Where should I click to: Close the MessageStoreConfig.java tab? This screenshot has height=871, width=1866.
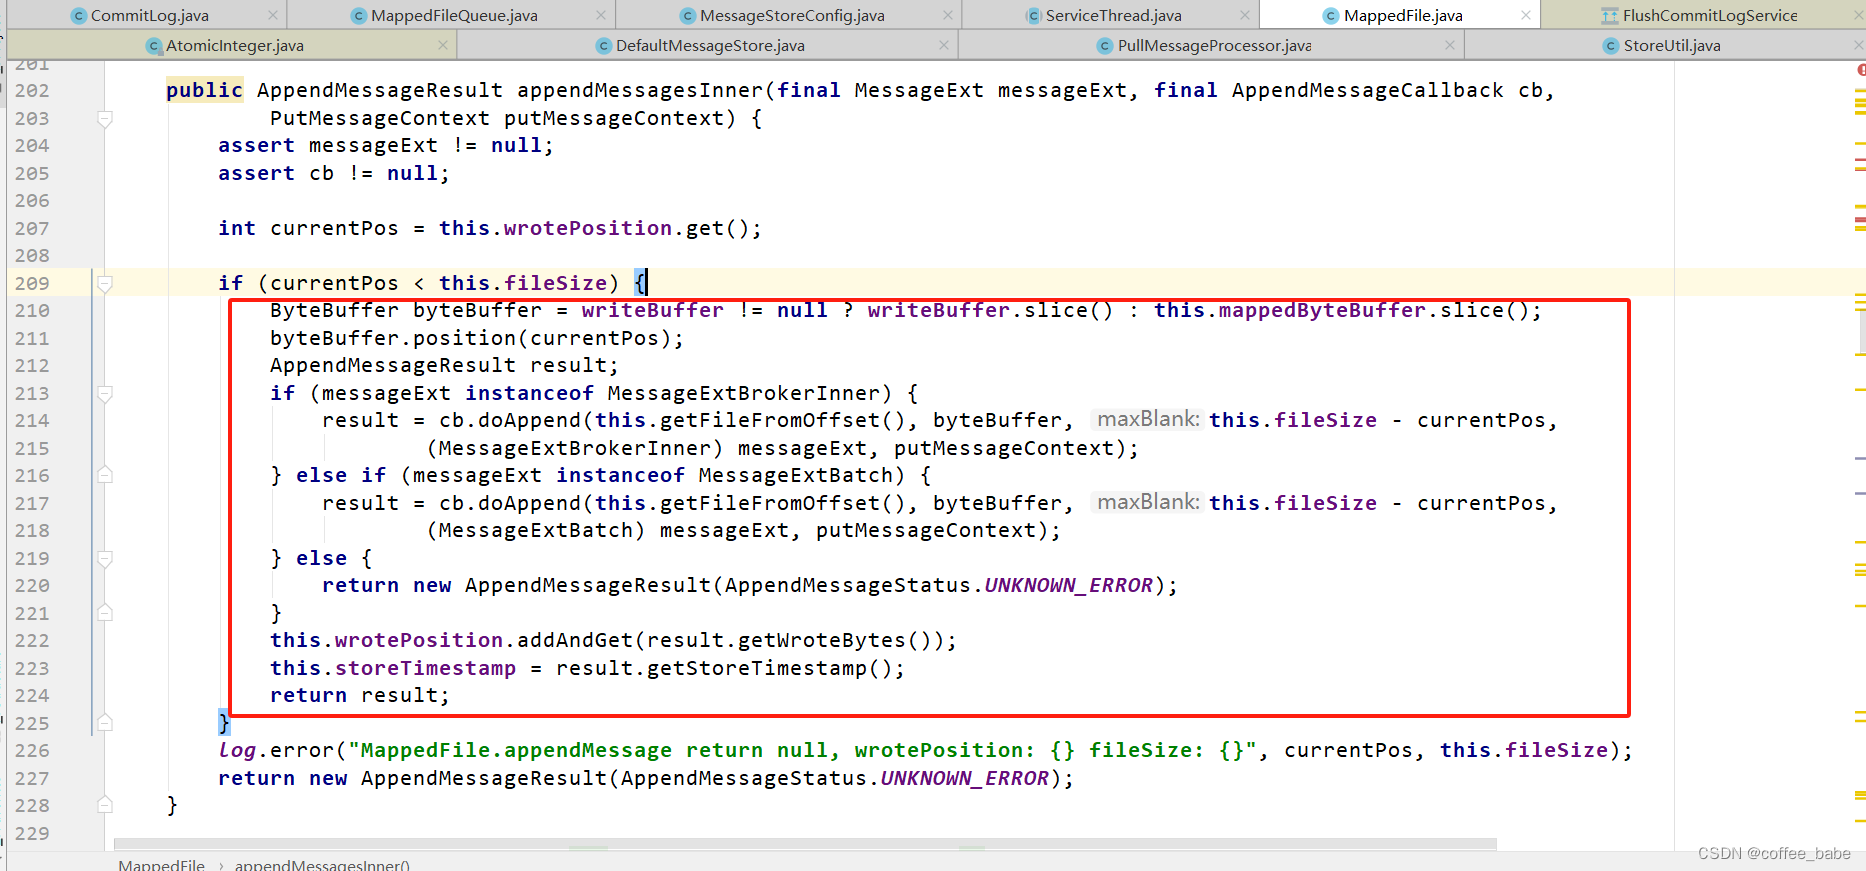pos(948,15)
